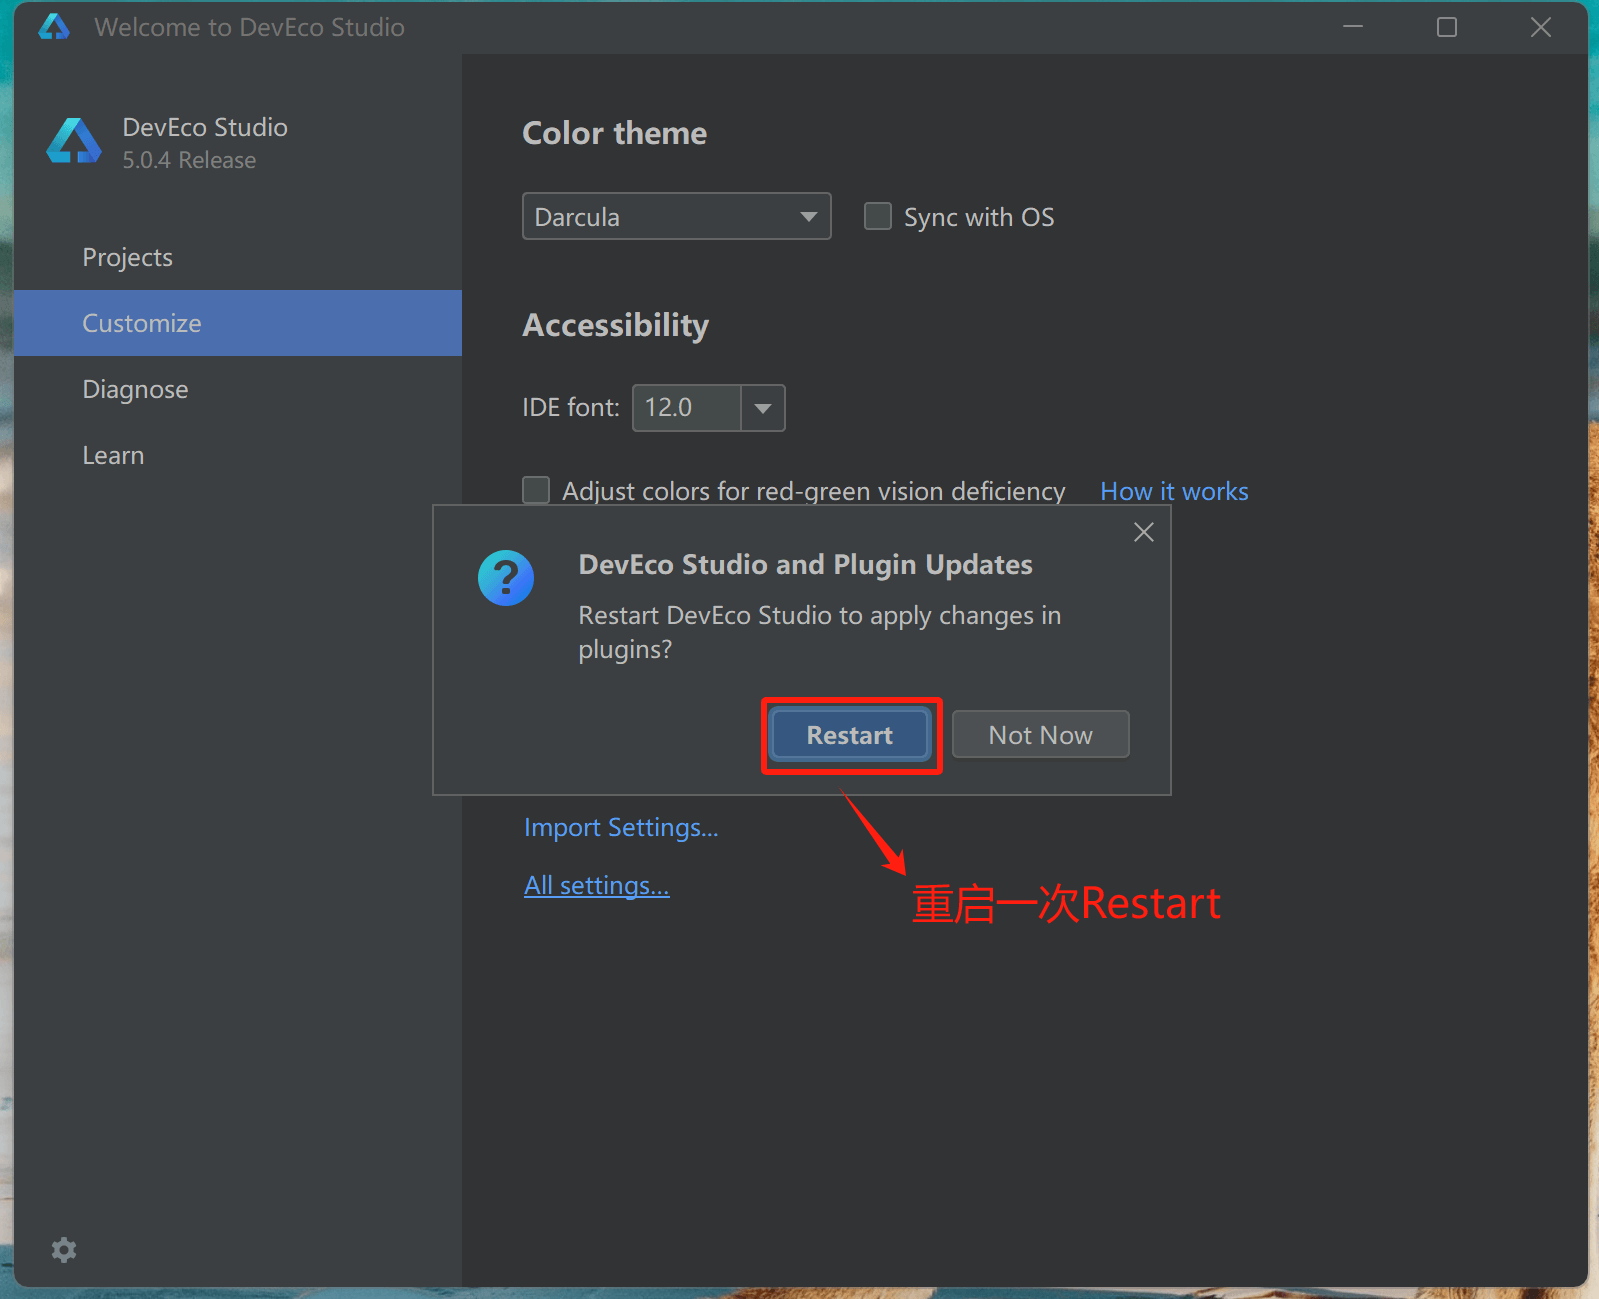The width and height of the screenshot is (1599, 1299).
Task: Expand the IDE font size arrow
Action: point(763,408)
